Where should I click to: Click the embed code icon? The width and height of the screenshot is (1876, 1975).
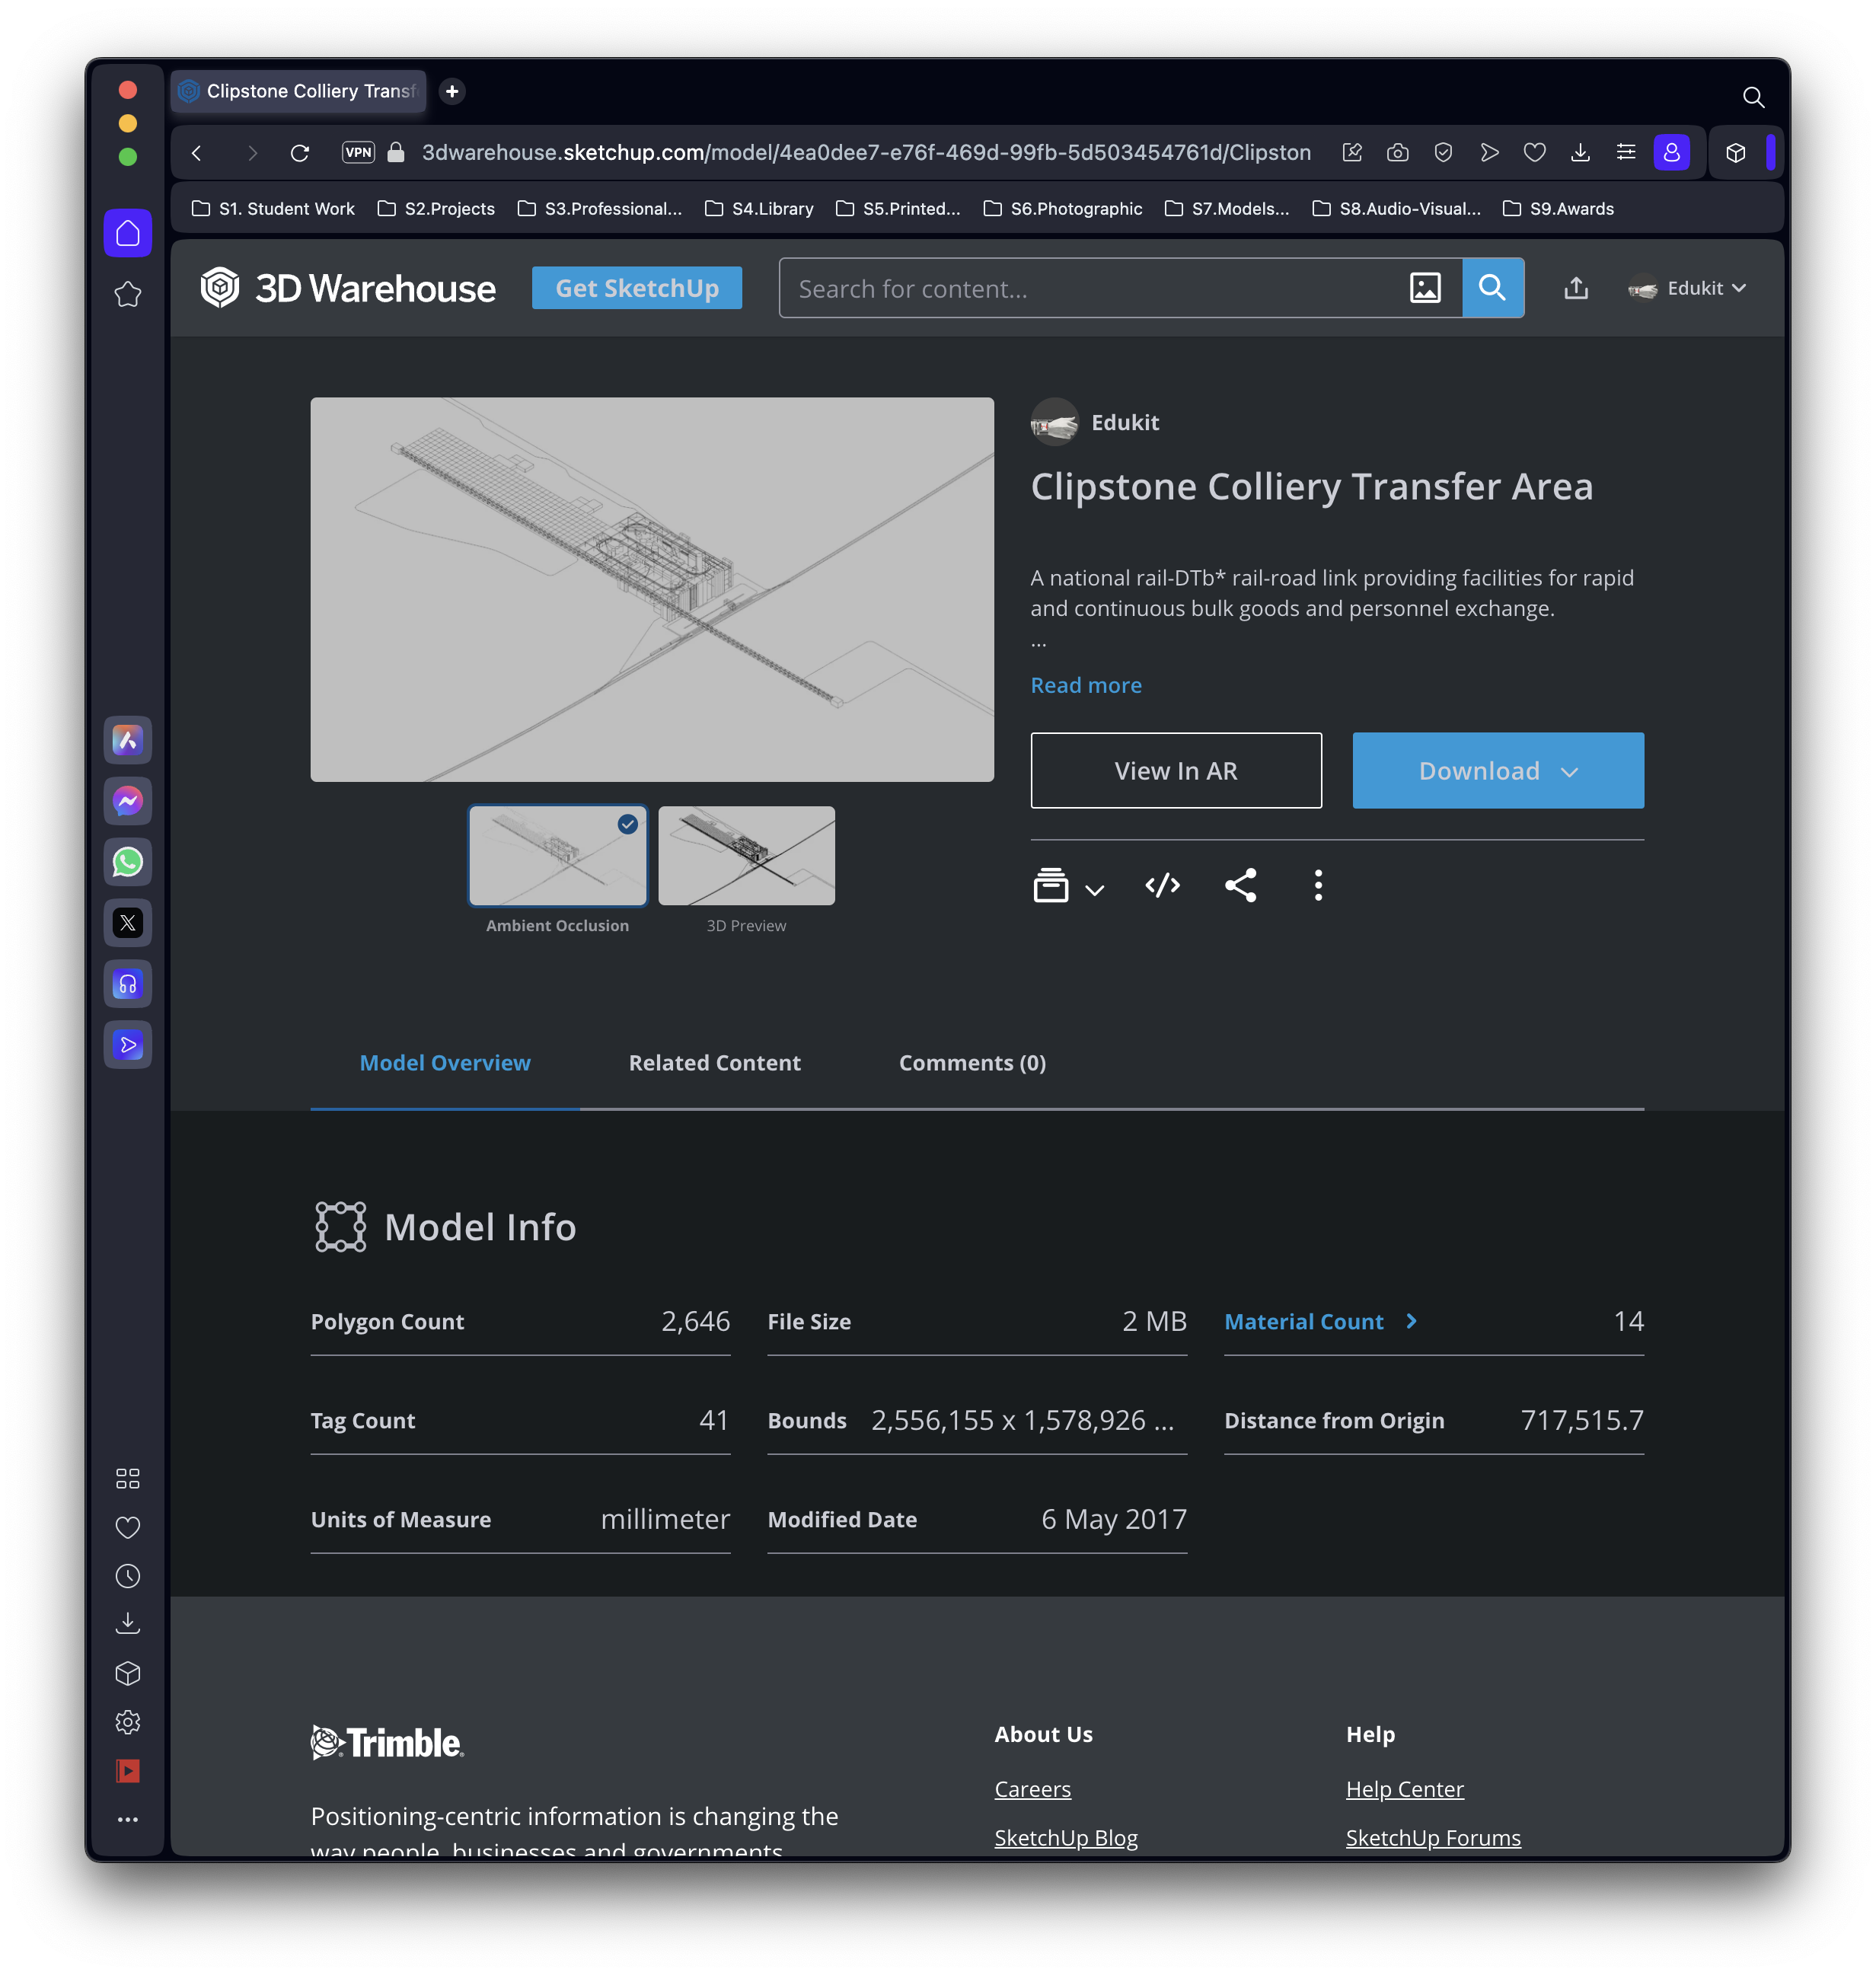1162,885
